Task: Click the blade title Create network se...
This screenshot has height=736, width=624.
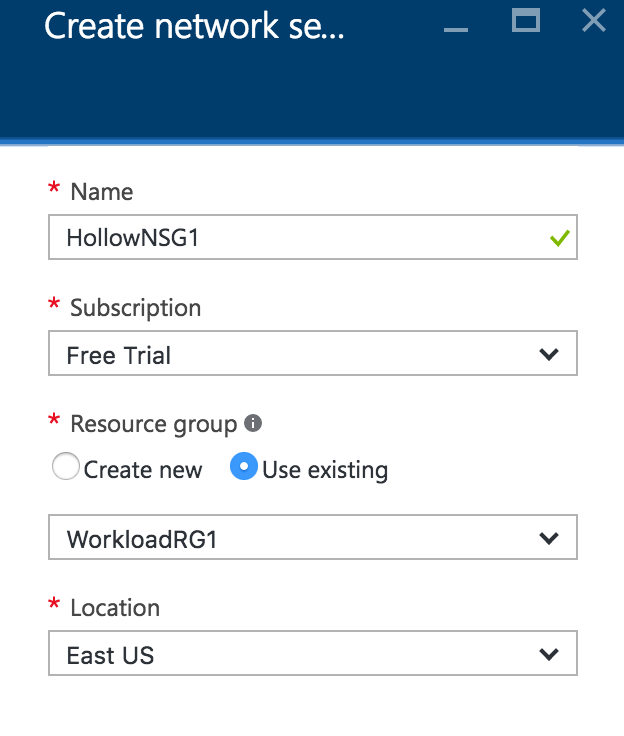Action: tap(194, 27)
